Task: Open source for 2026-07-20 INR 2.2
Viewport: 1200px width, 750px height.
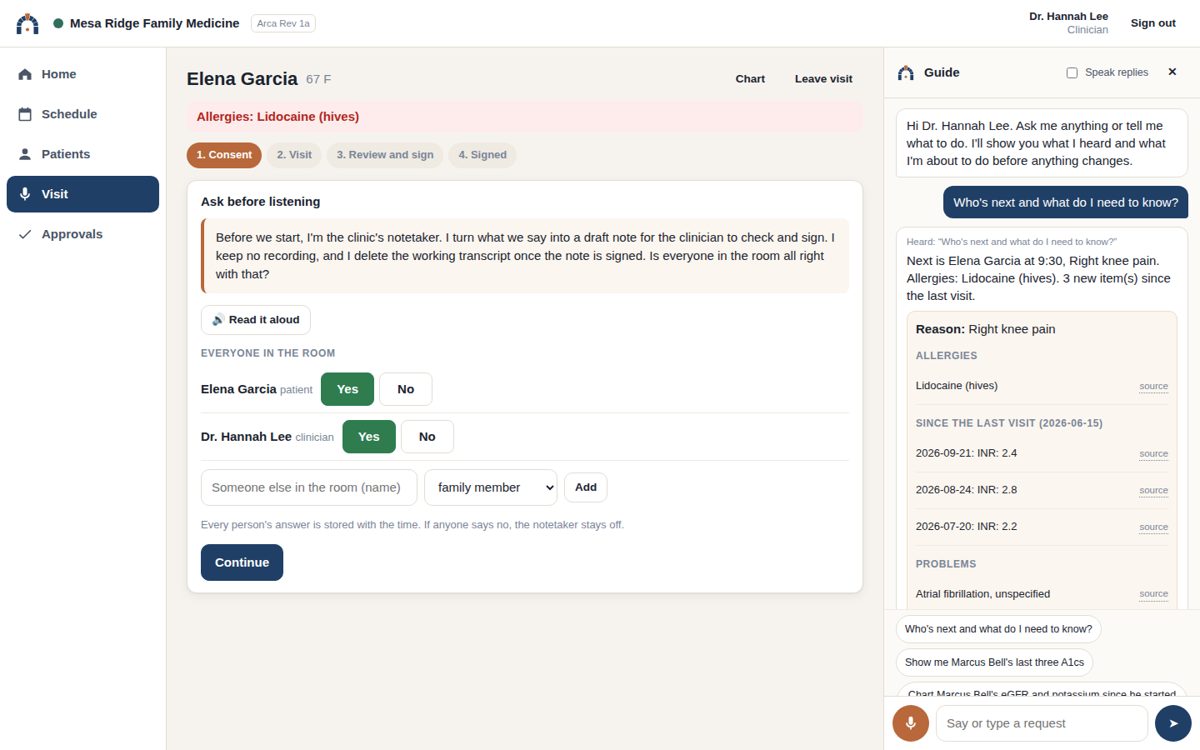Action: coord(1154,527)
